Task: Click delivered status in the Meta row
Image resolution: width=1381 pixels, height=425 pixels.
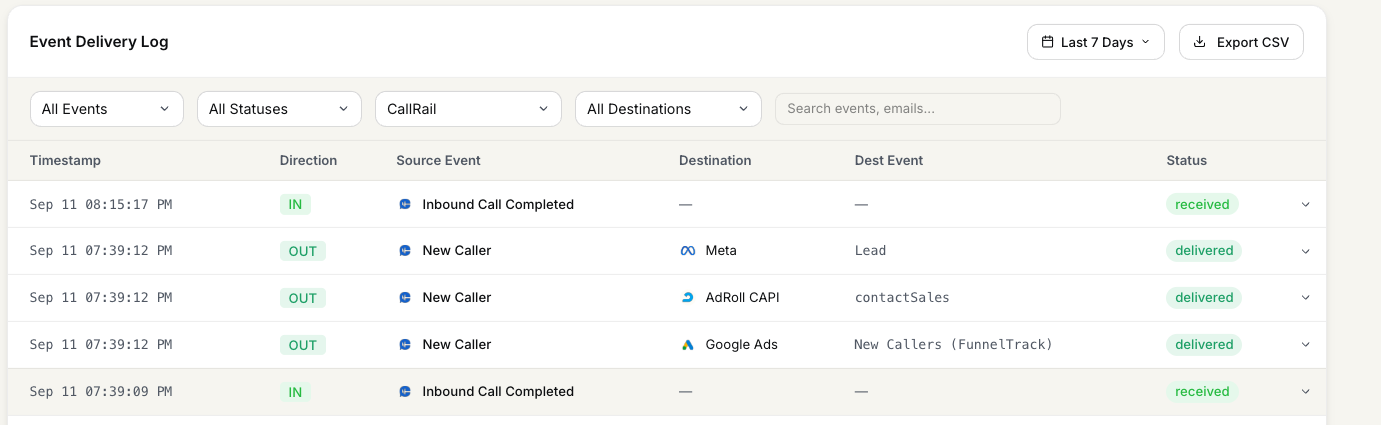Action: click(x=1204, y=251)
